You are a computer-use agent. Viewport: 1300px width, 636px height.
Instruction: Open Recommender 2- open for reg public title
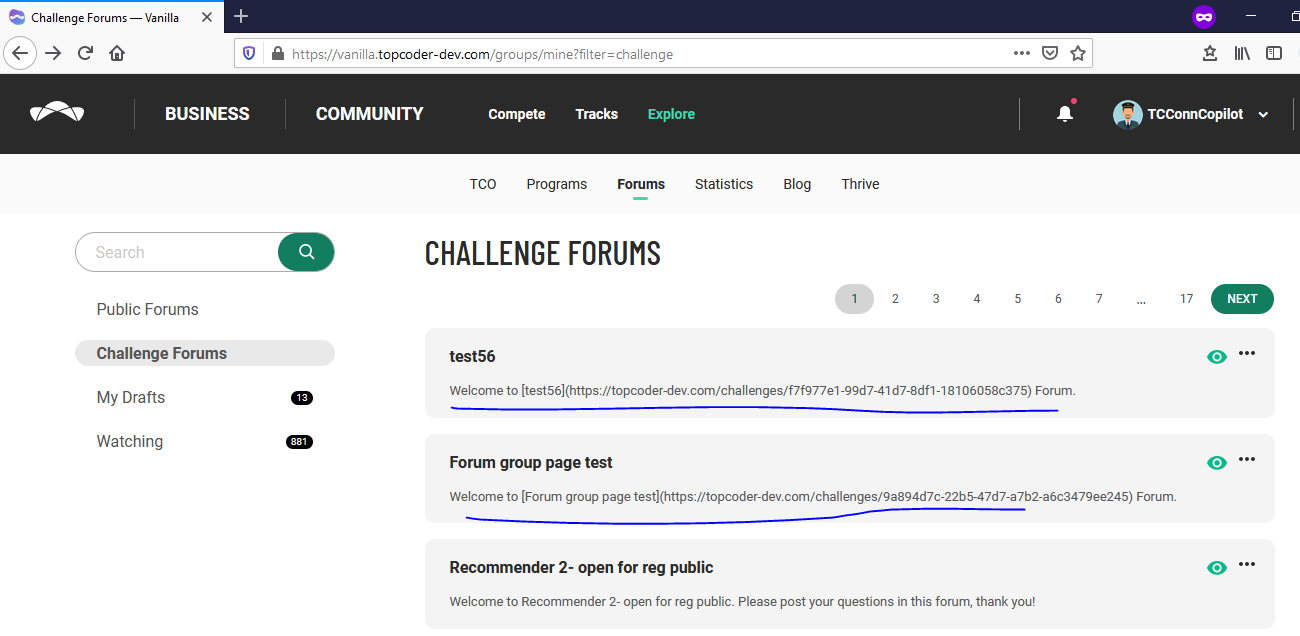tap(581, 567)
